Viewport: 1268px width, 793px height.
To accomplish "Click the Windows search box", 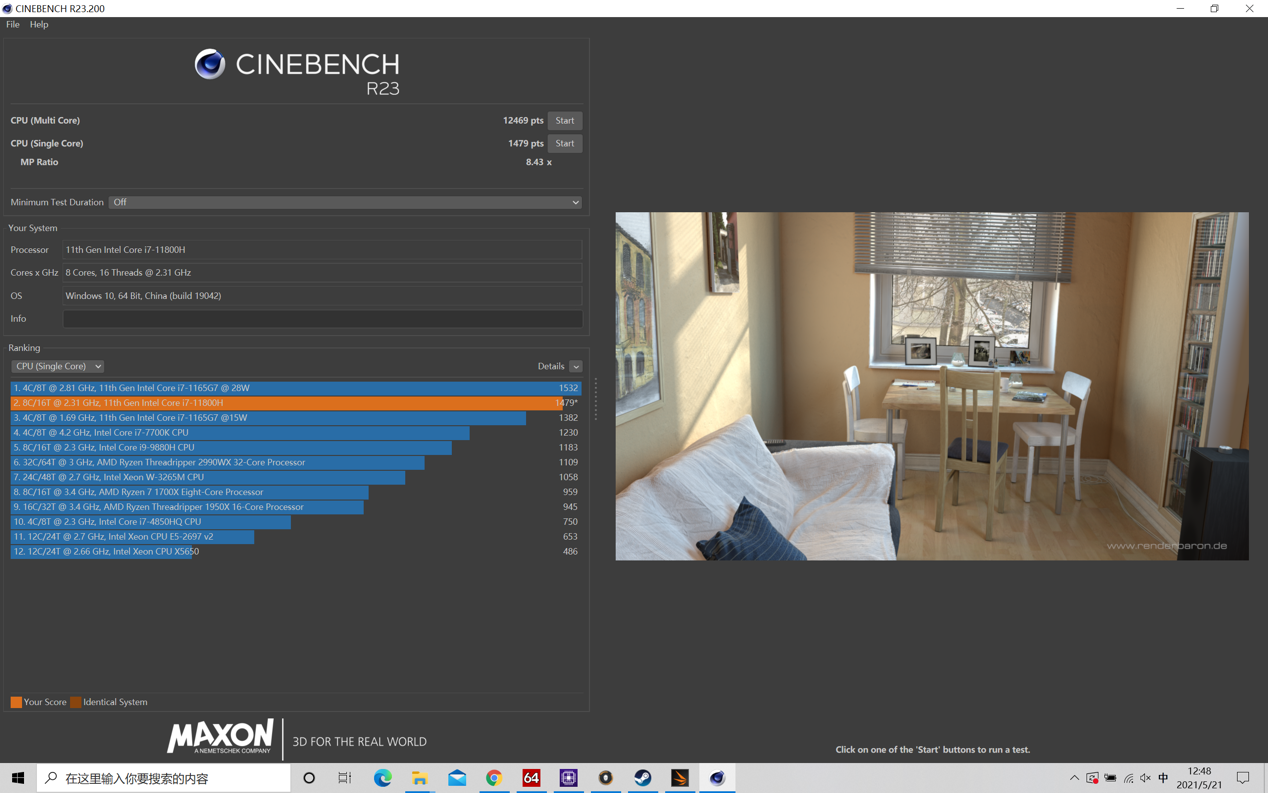I will 165,778.
